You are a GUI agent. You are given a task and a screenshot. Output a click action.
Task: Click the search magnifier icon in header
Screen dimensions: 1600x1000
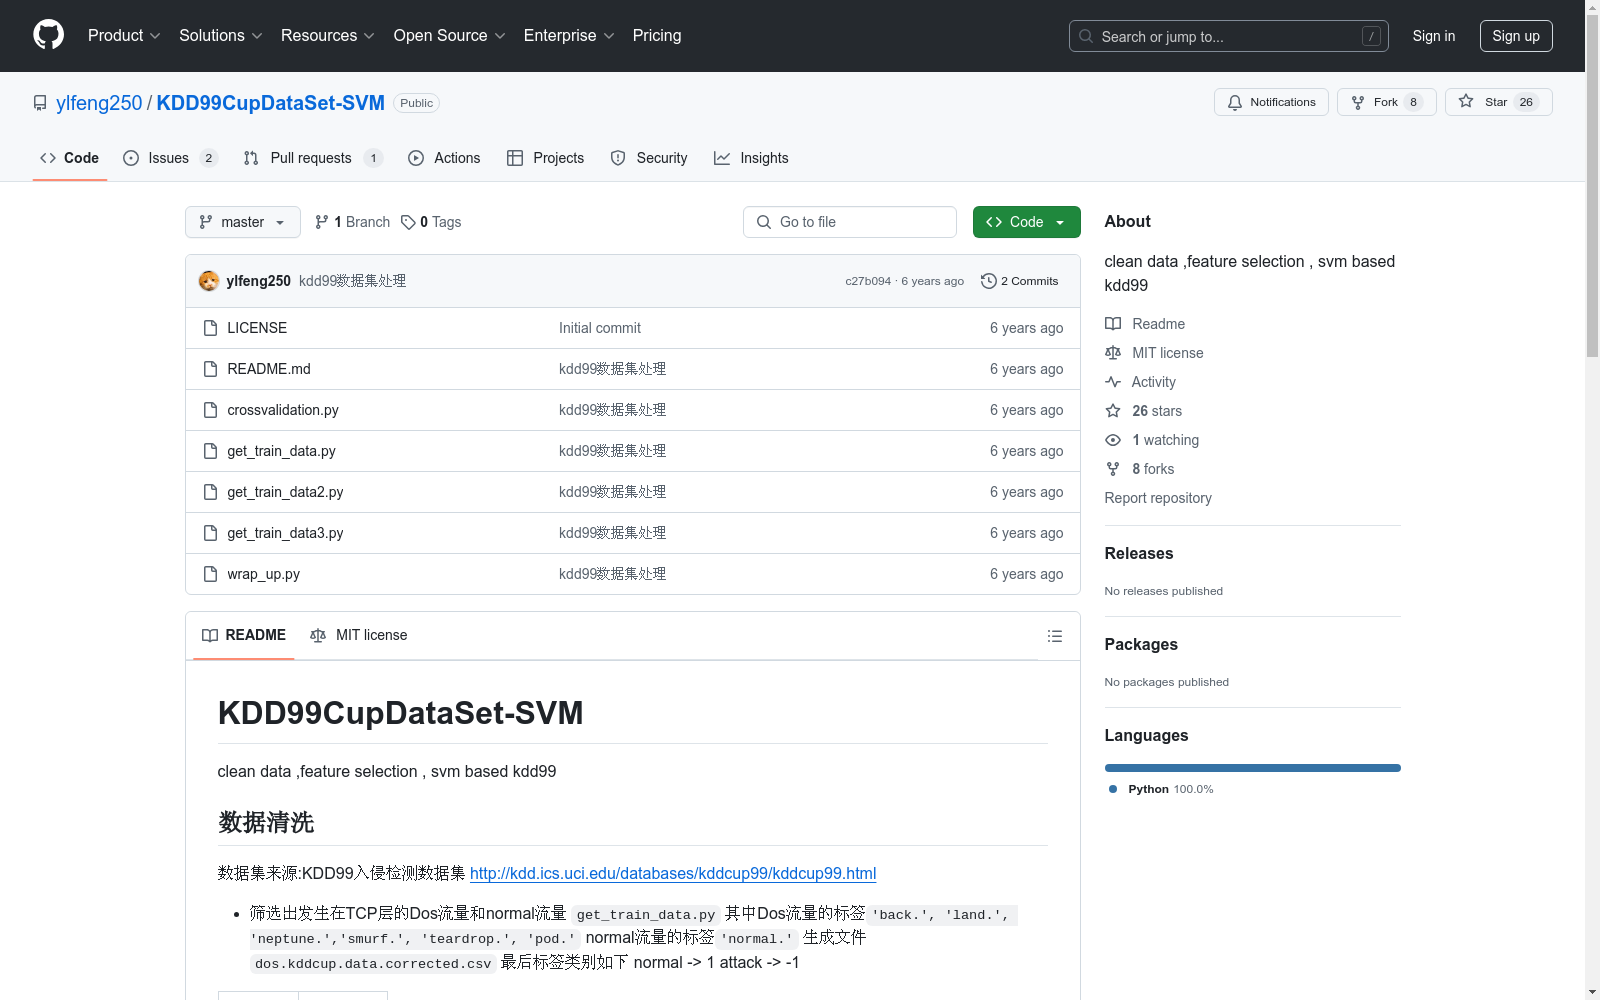[x=1086, y=36]
